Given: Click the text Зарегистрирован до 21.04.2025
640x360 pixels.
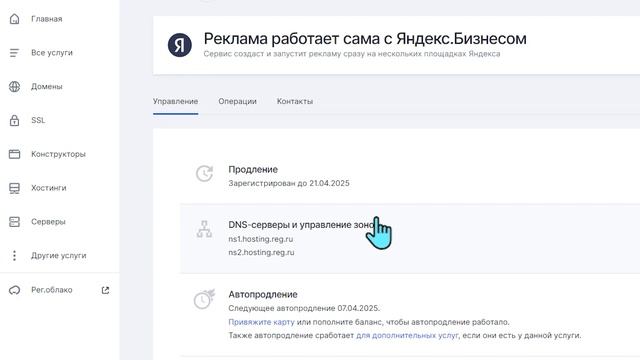Looking at the screenshot, I should click(289, 183).
